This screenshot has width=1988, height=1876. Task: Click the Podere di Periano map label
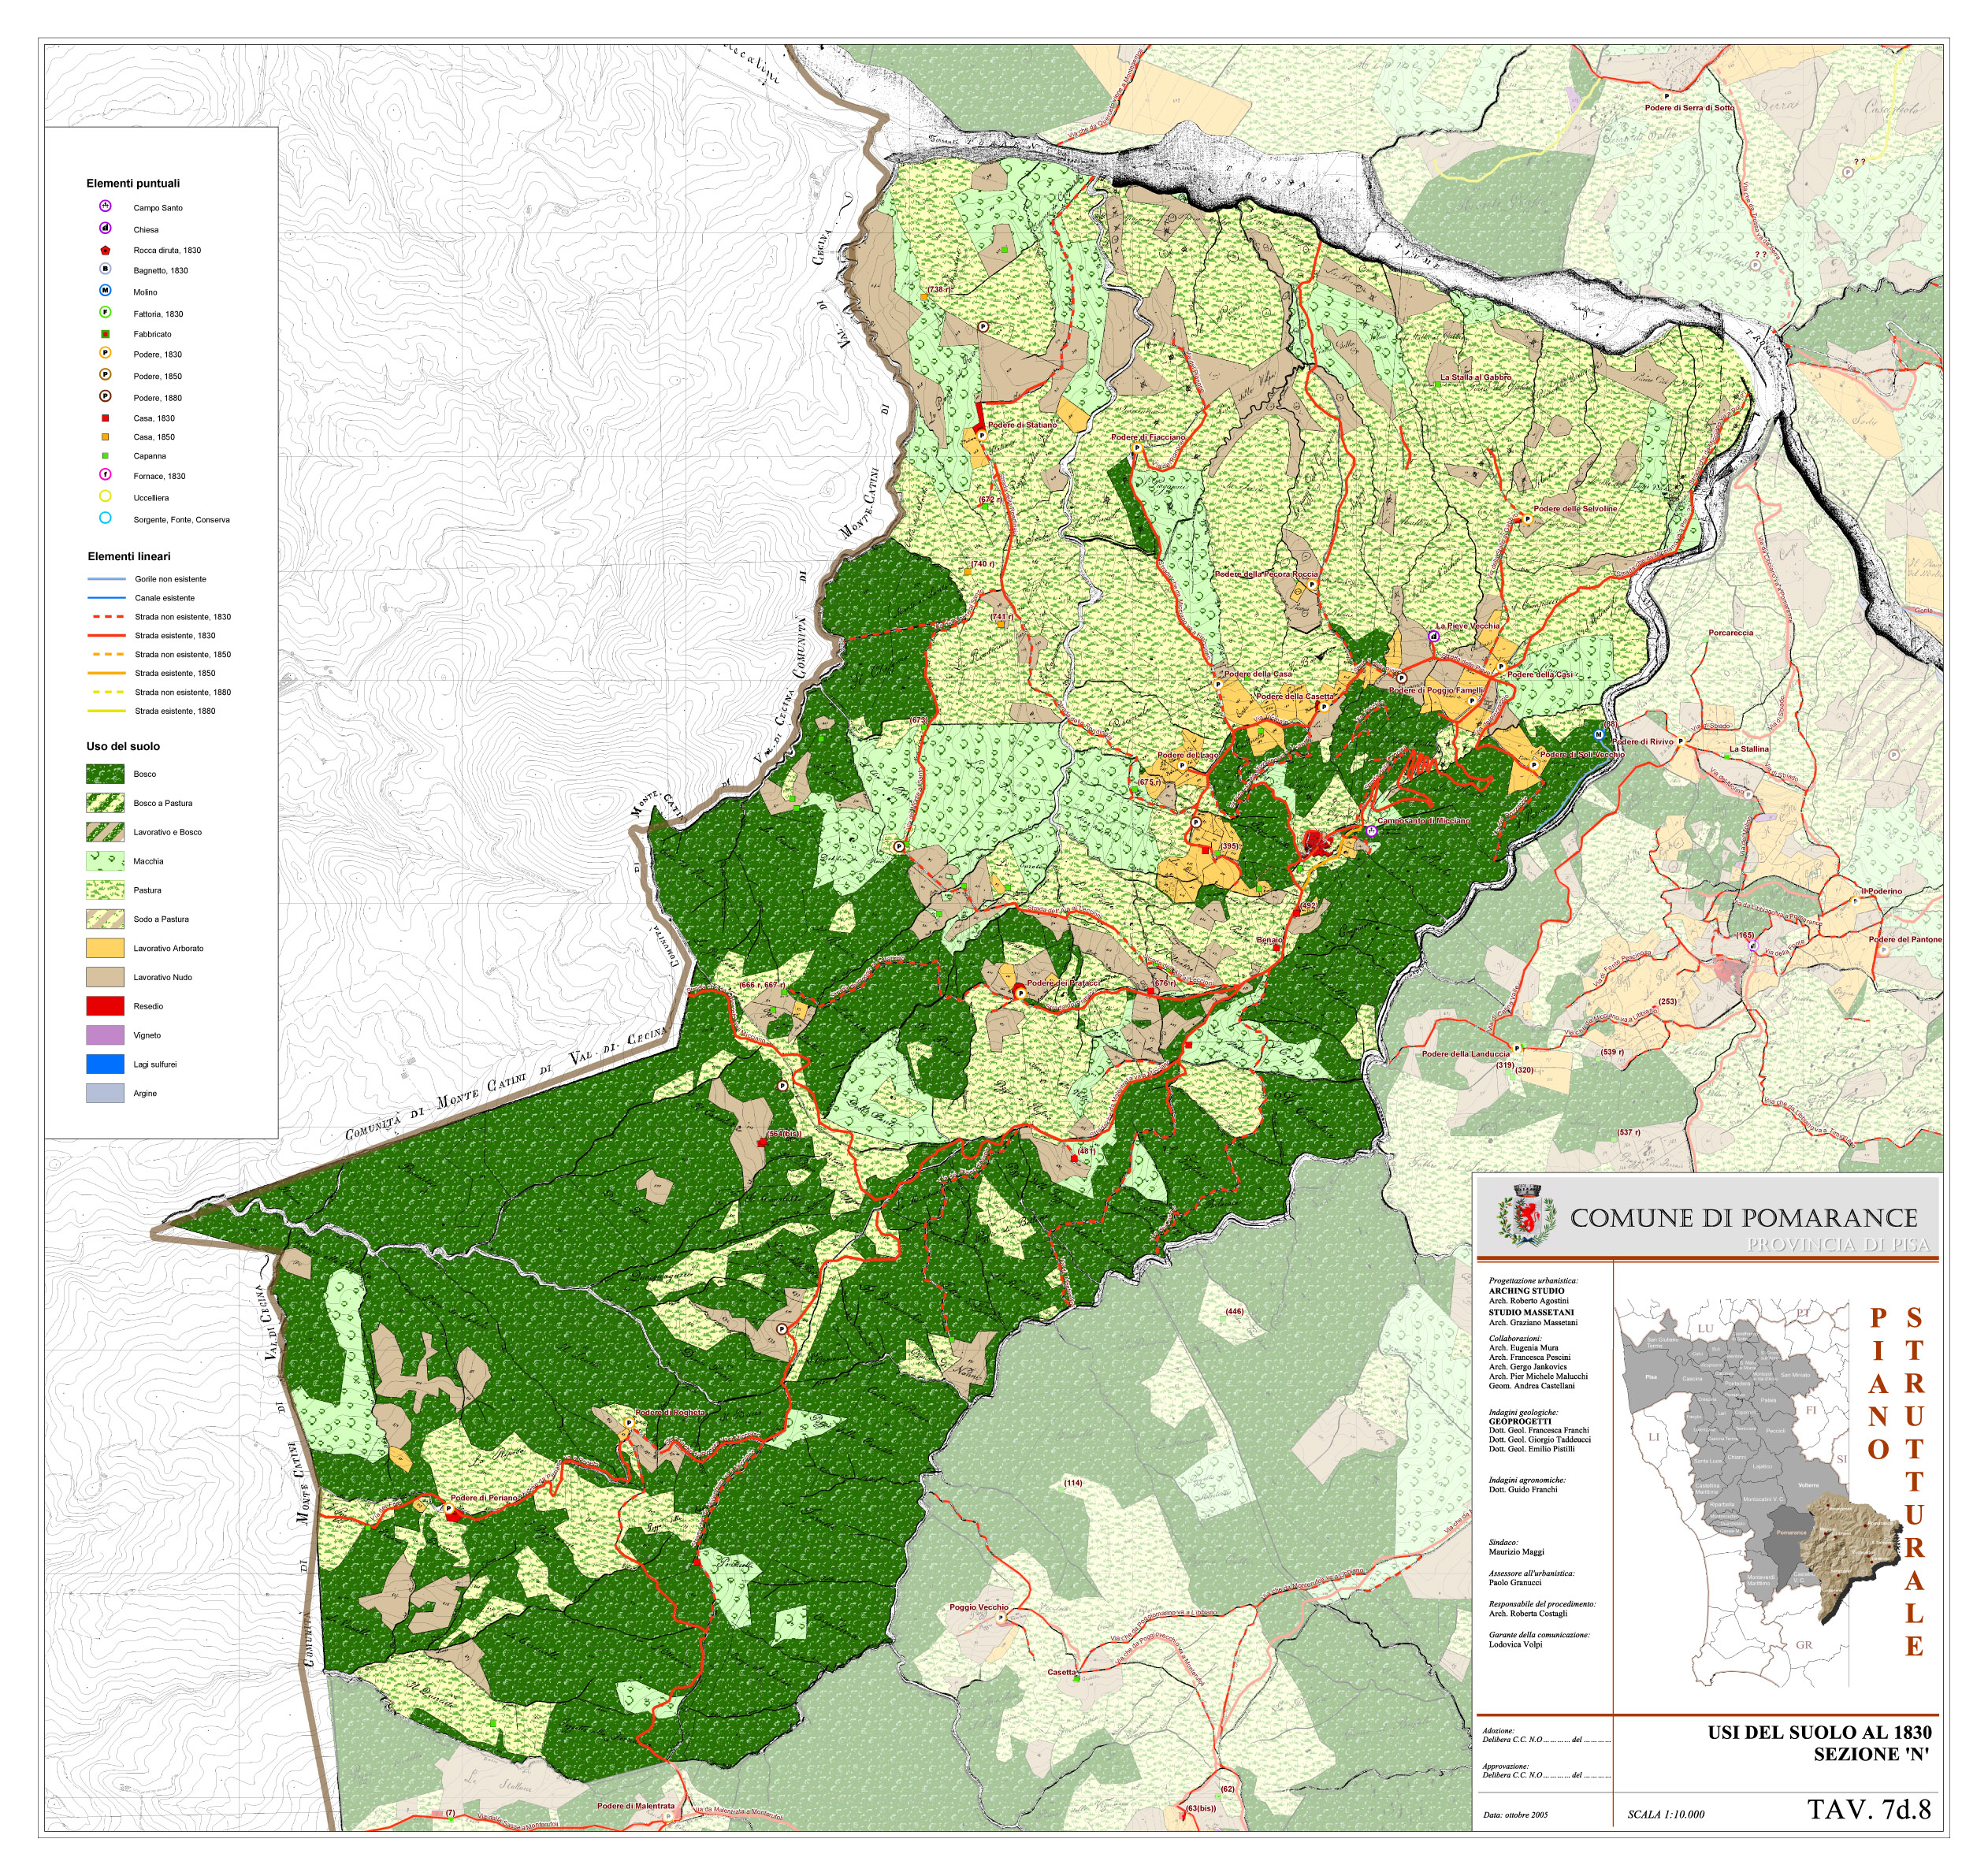point(484,1498)
